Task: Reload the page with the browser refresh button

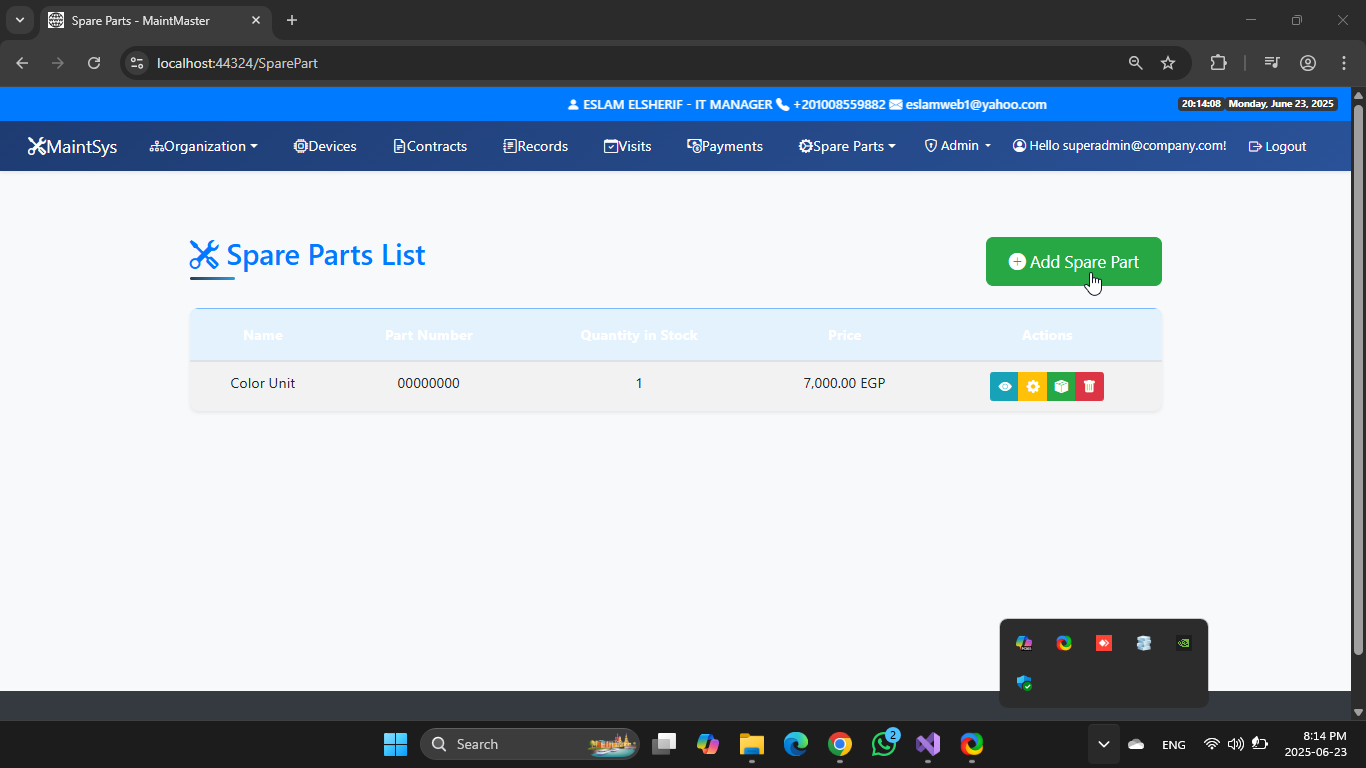Action: coord(94,63)
